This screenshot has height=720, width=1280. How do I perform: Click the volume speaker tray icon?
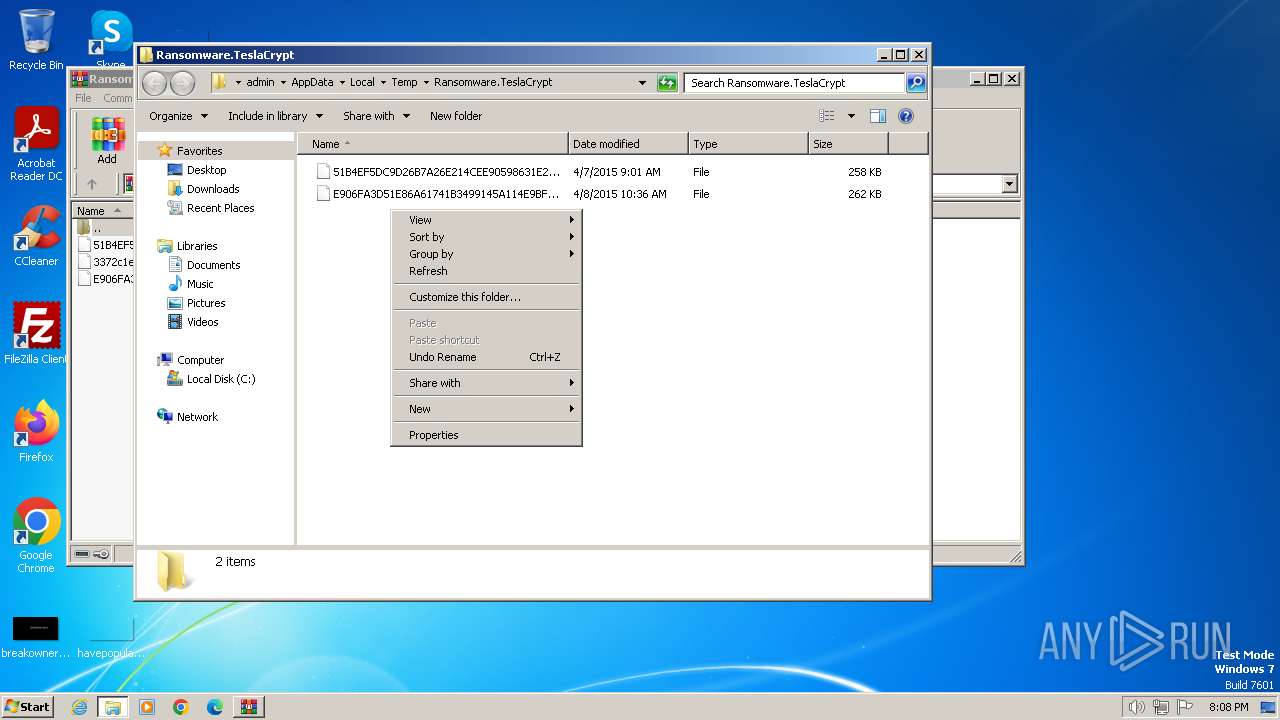[x=1136, y=707]
